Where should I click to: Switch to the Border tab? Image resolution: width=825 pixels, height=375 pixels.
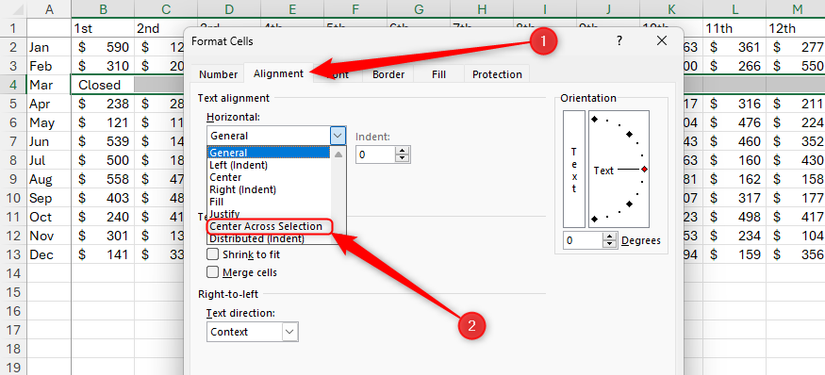[388, 74]
